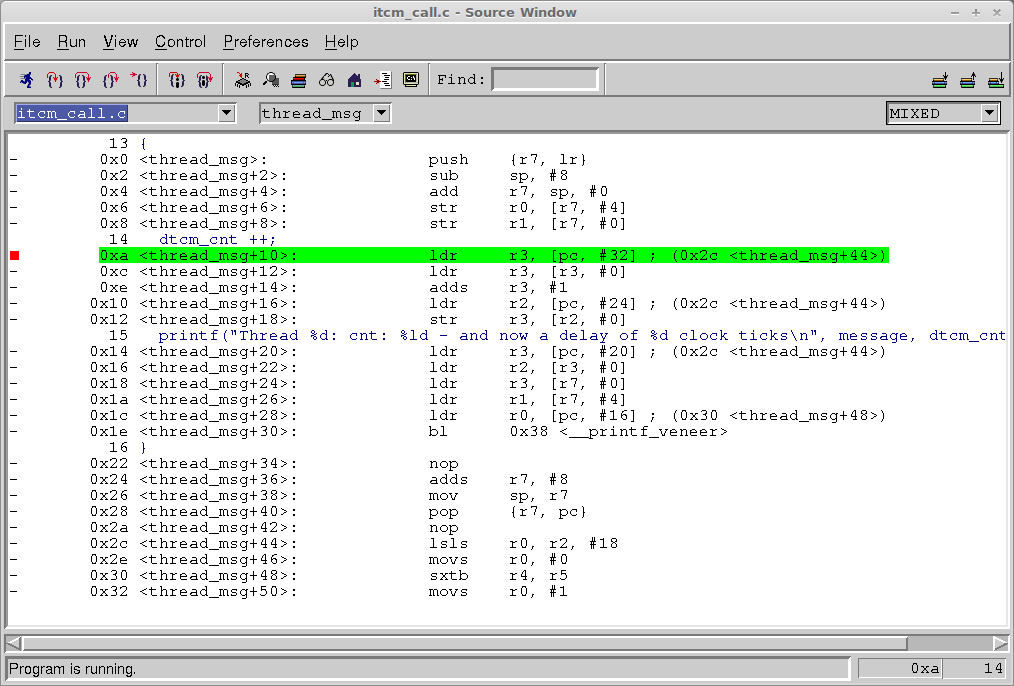Viewport: 1014px width, 686px height.
Task: Open the thread_msg function dropdown arrow
Action: coord(382,113)
